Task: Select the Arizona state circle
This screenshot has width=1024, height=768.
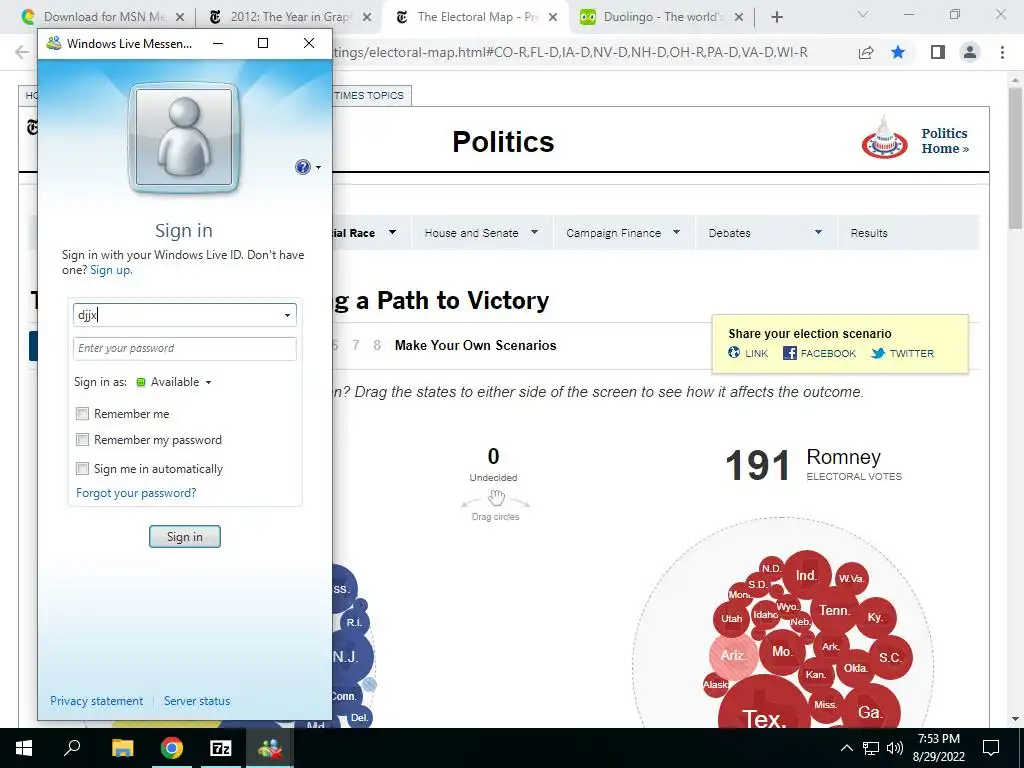Action: pyautogui.click(x=733, y=655)
